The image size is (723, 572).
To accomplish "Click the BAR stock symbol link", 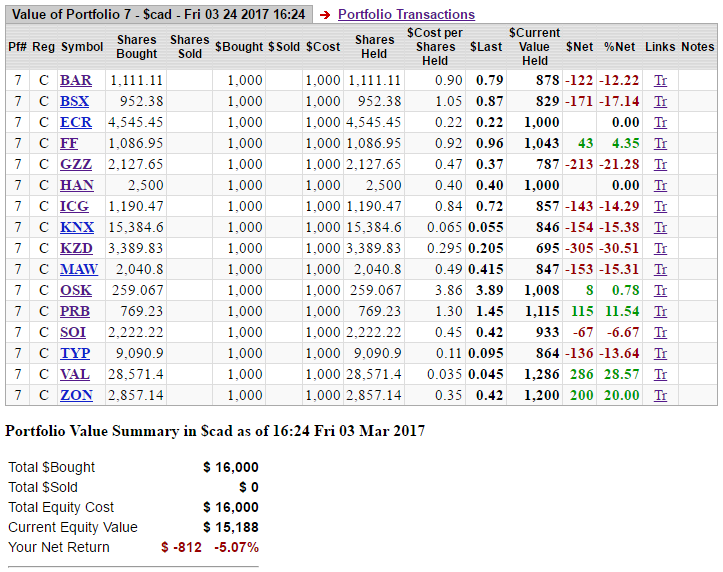I will (75, 80).
